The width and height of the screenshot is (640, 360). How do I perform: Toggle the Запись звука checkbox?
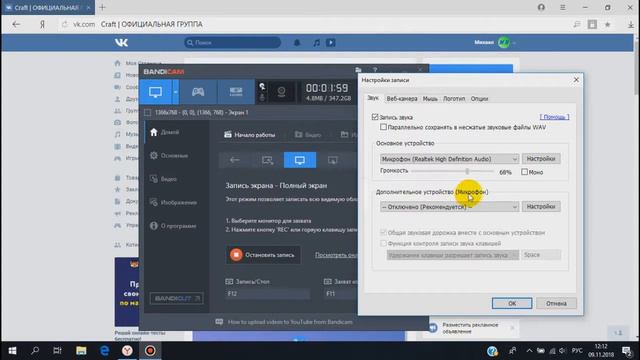pos(375,117)
